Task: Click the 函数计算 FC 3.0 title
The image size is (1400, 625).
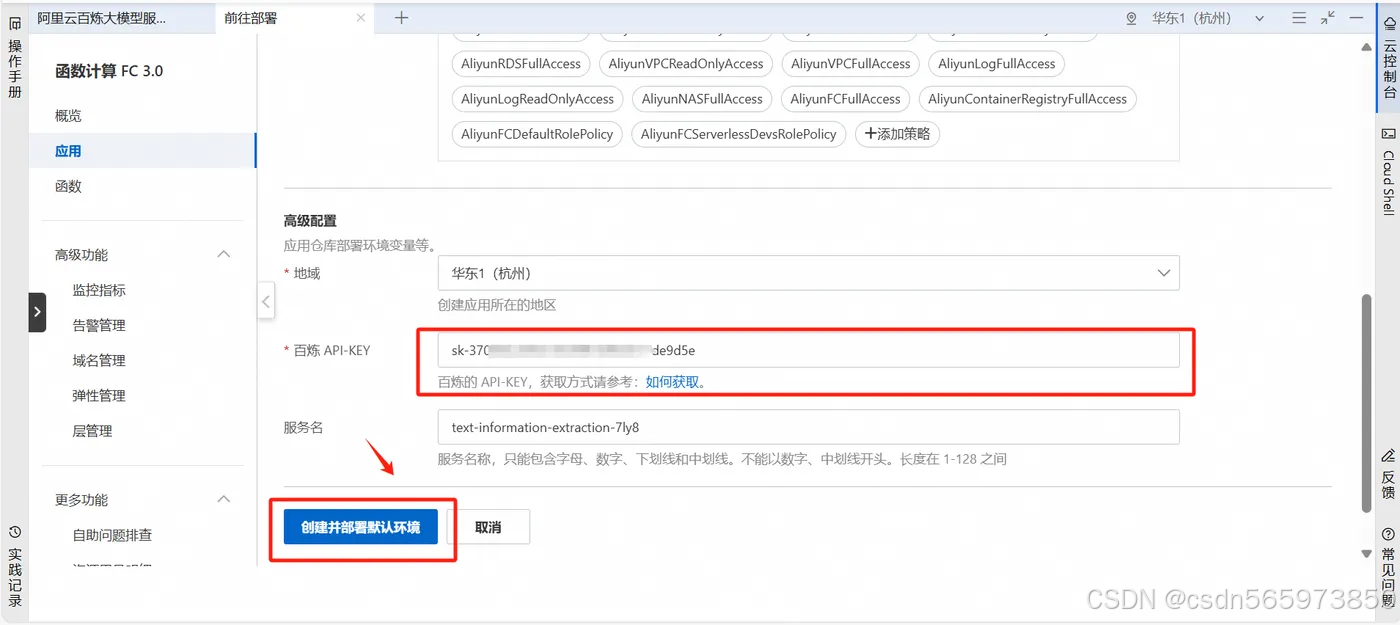Action: tap(109, 71)
